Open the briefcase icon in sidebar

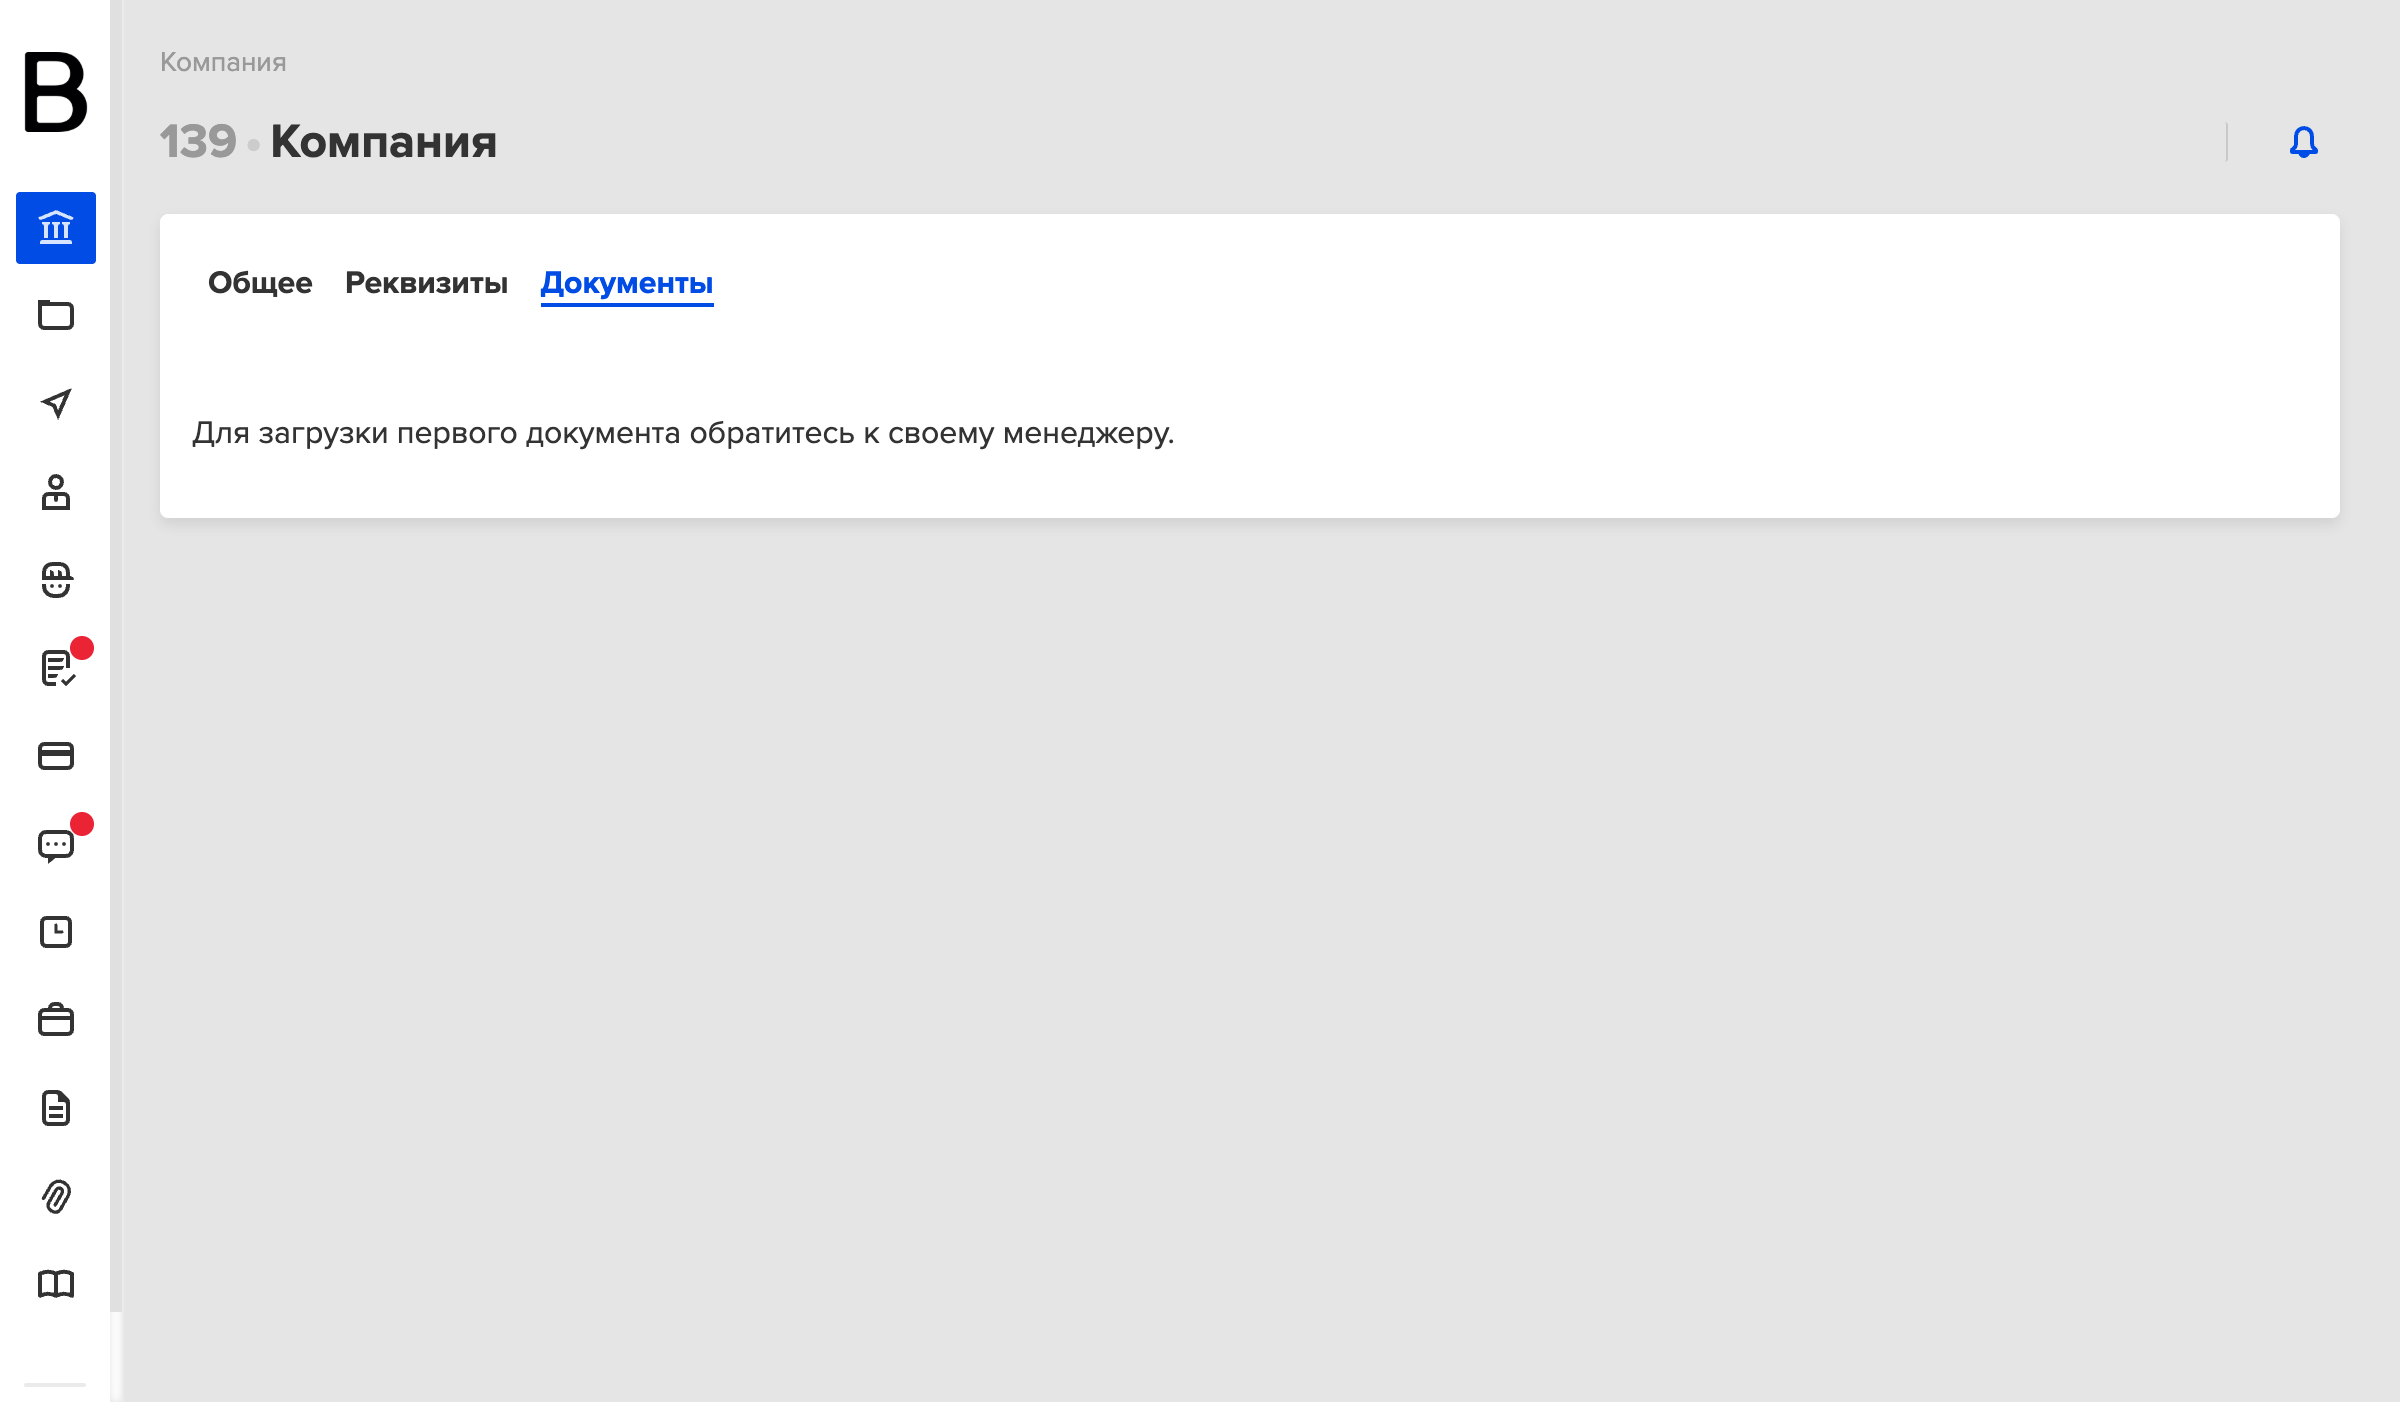click(x=56, y=1020)
